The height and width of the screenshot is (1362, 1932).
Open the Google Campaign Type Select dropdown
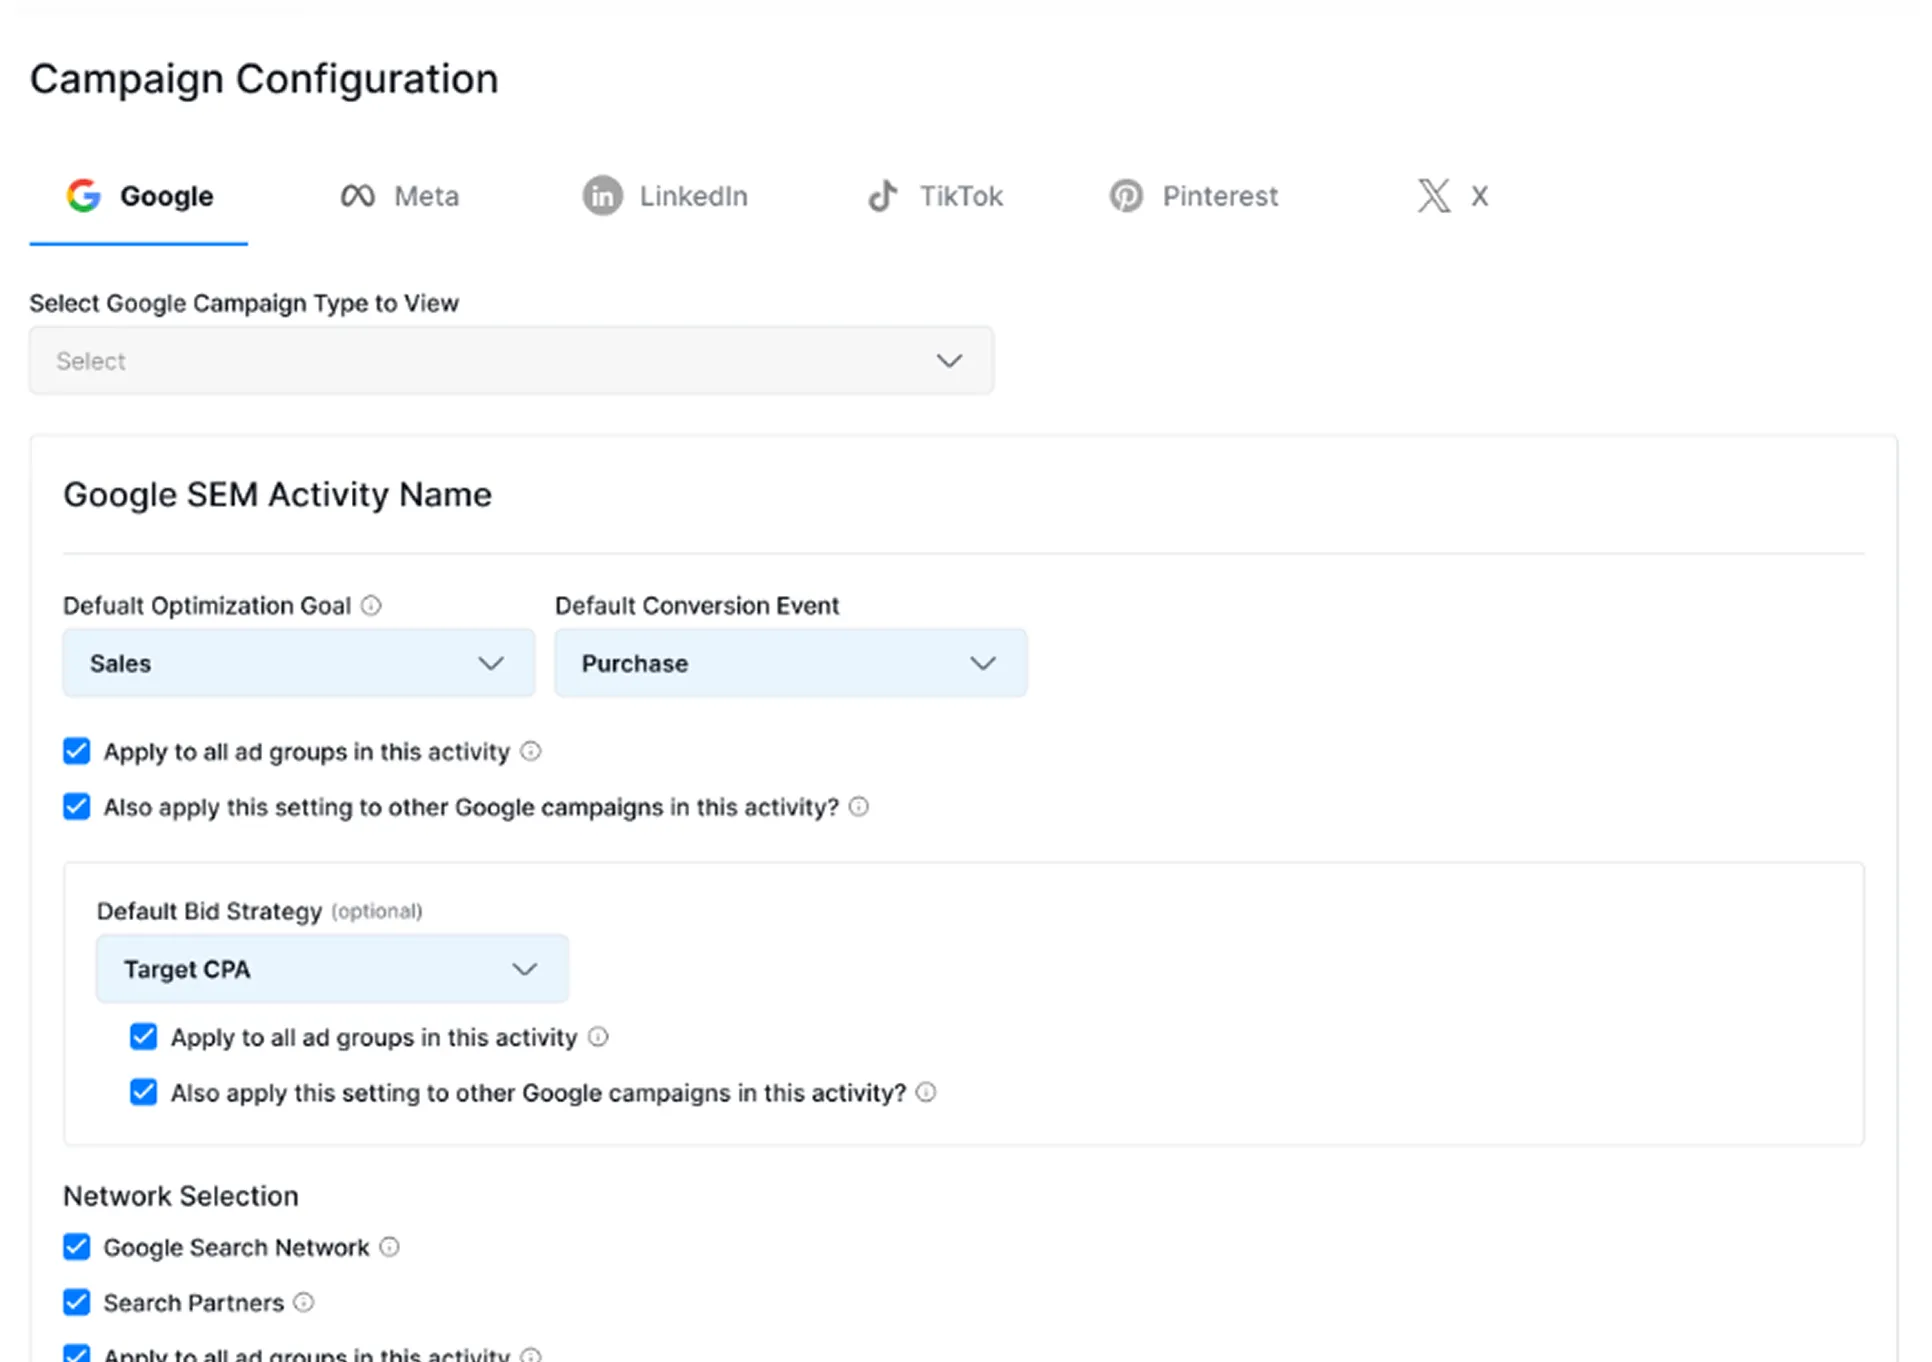pos(511,361)
